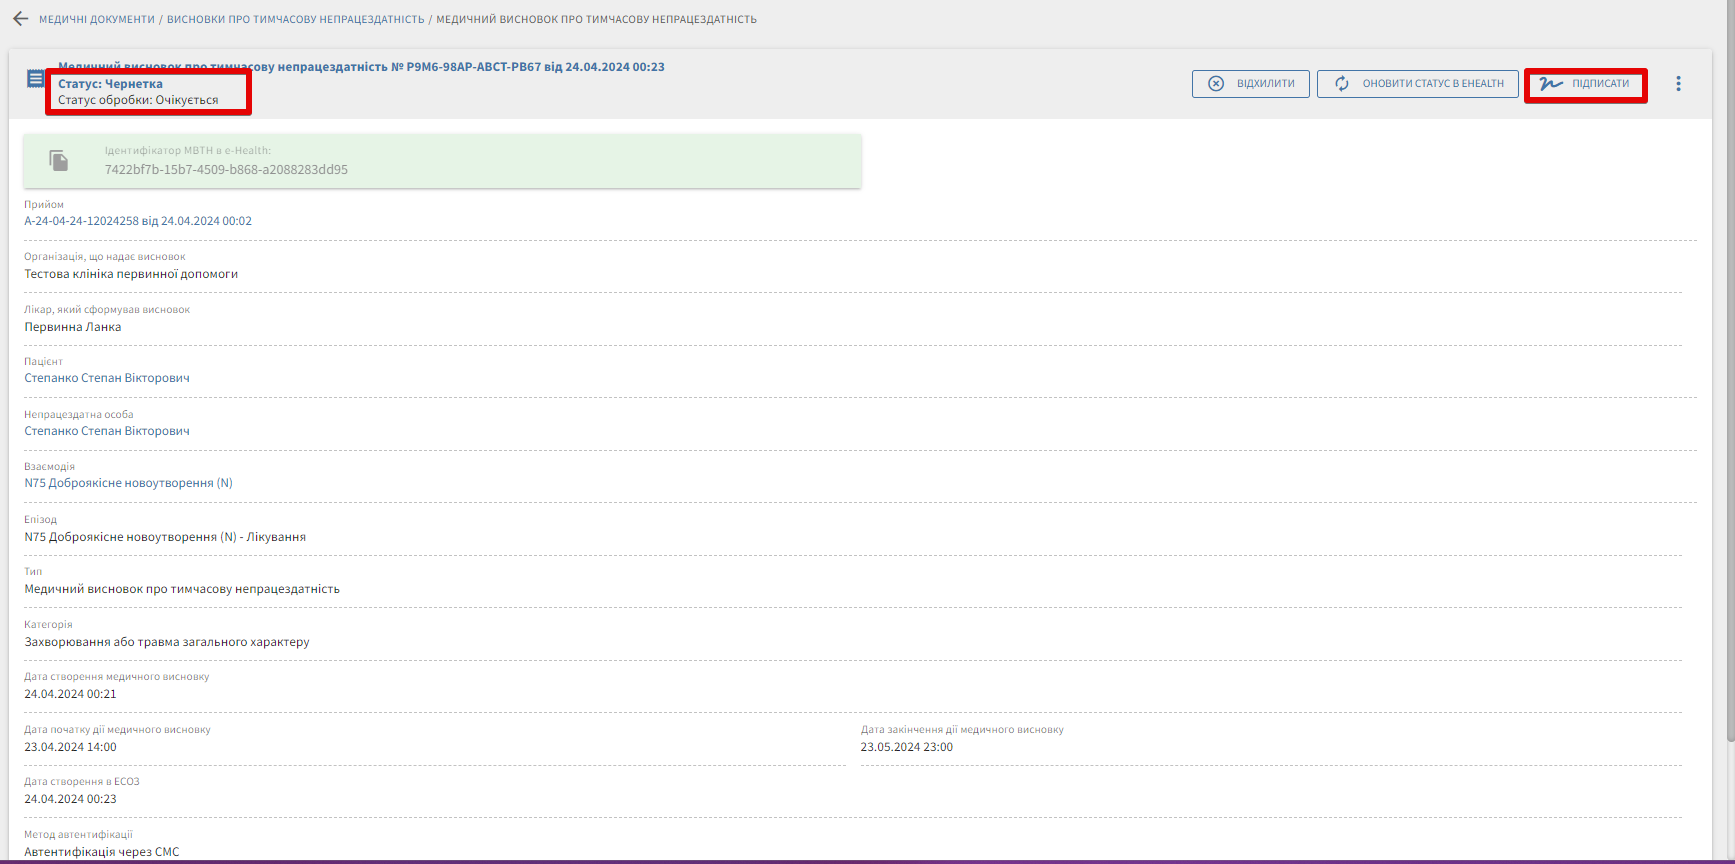The width and height of the screenshot is (1735, 864).
Task: Open person link under Непрацездатна особа
Action: (x=107, y=431)
